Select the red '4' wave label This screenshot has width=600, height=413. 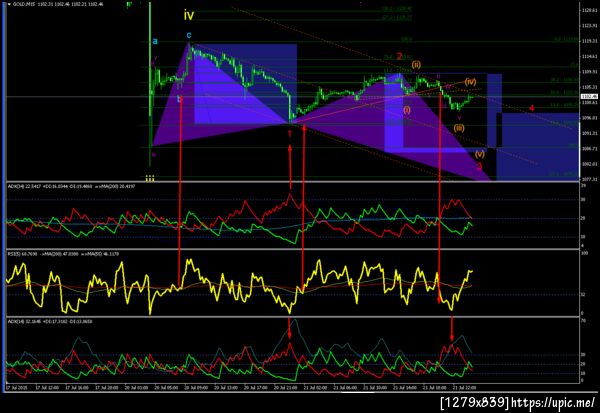point(532,108)
